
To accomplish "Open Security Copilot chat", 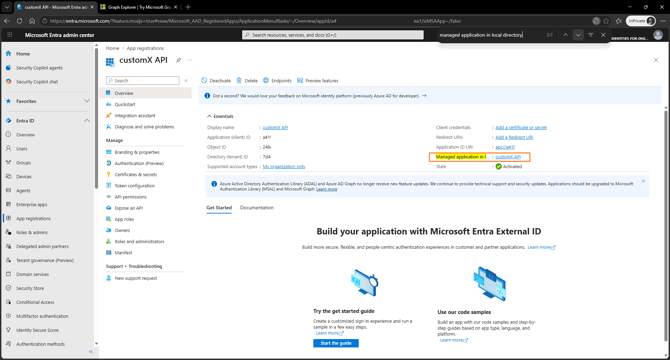I will click(x=37, y=82).
